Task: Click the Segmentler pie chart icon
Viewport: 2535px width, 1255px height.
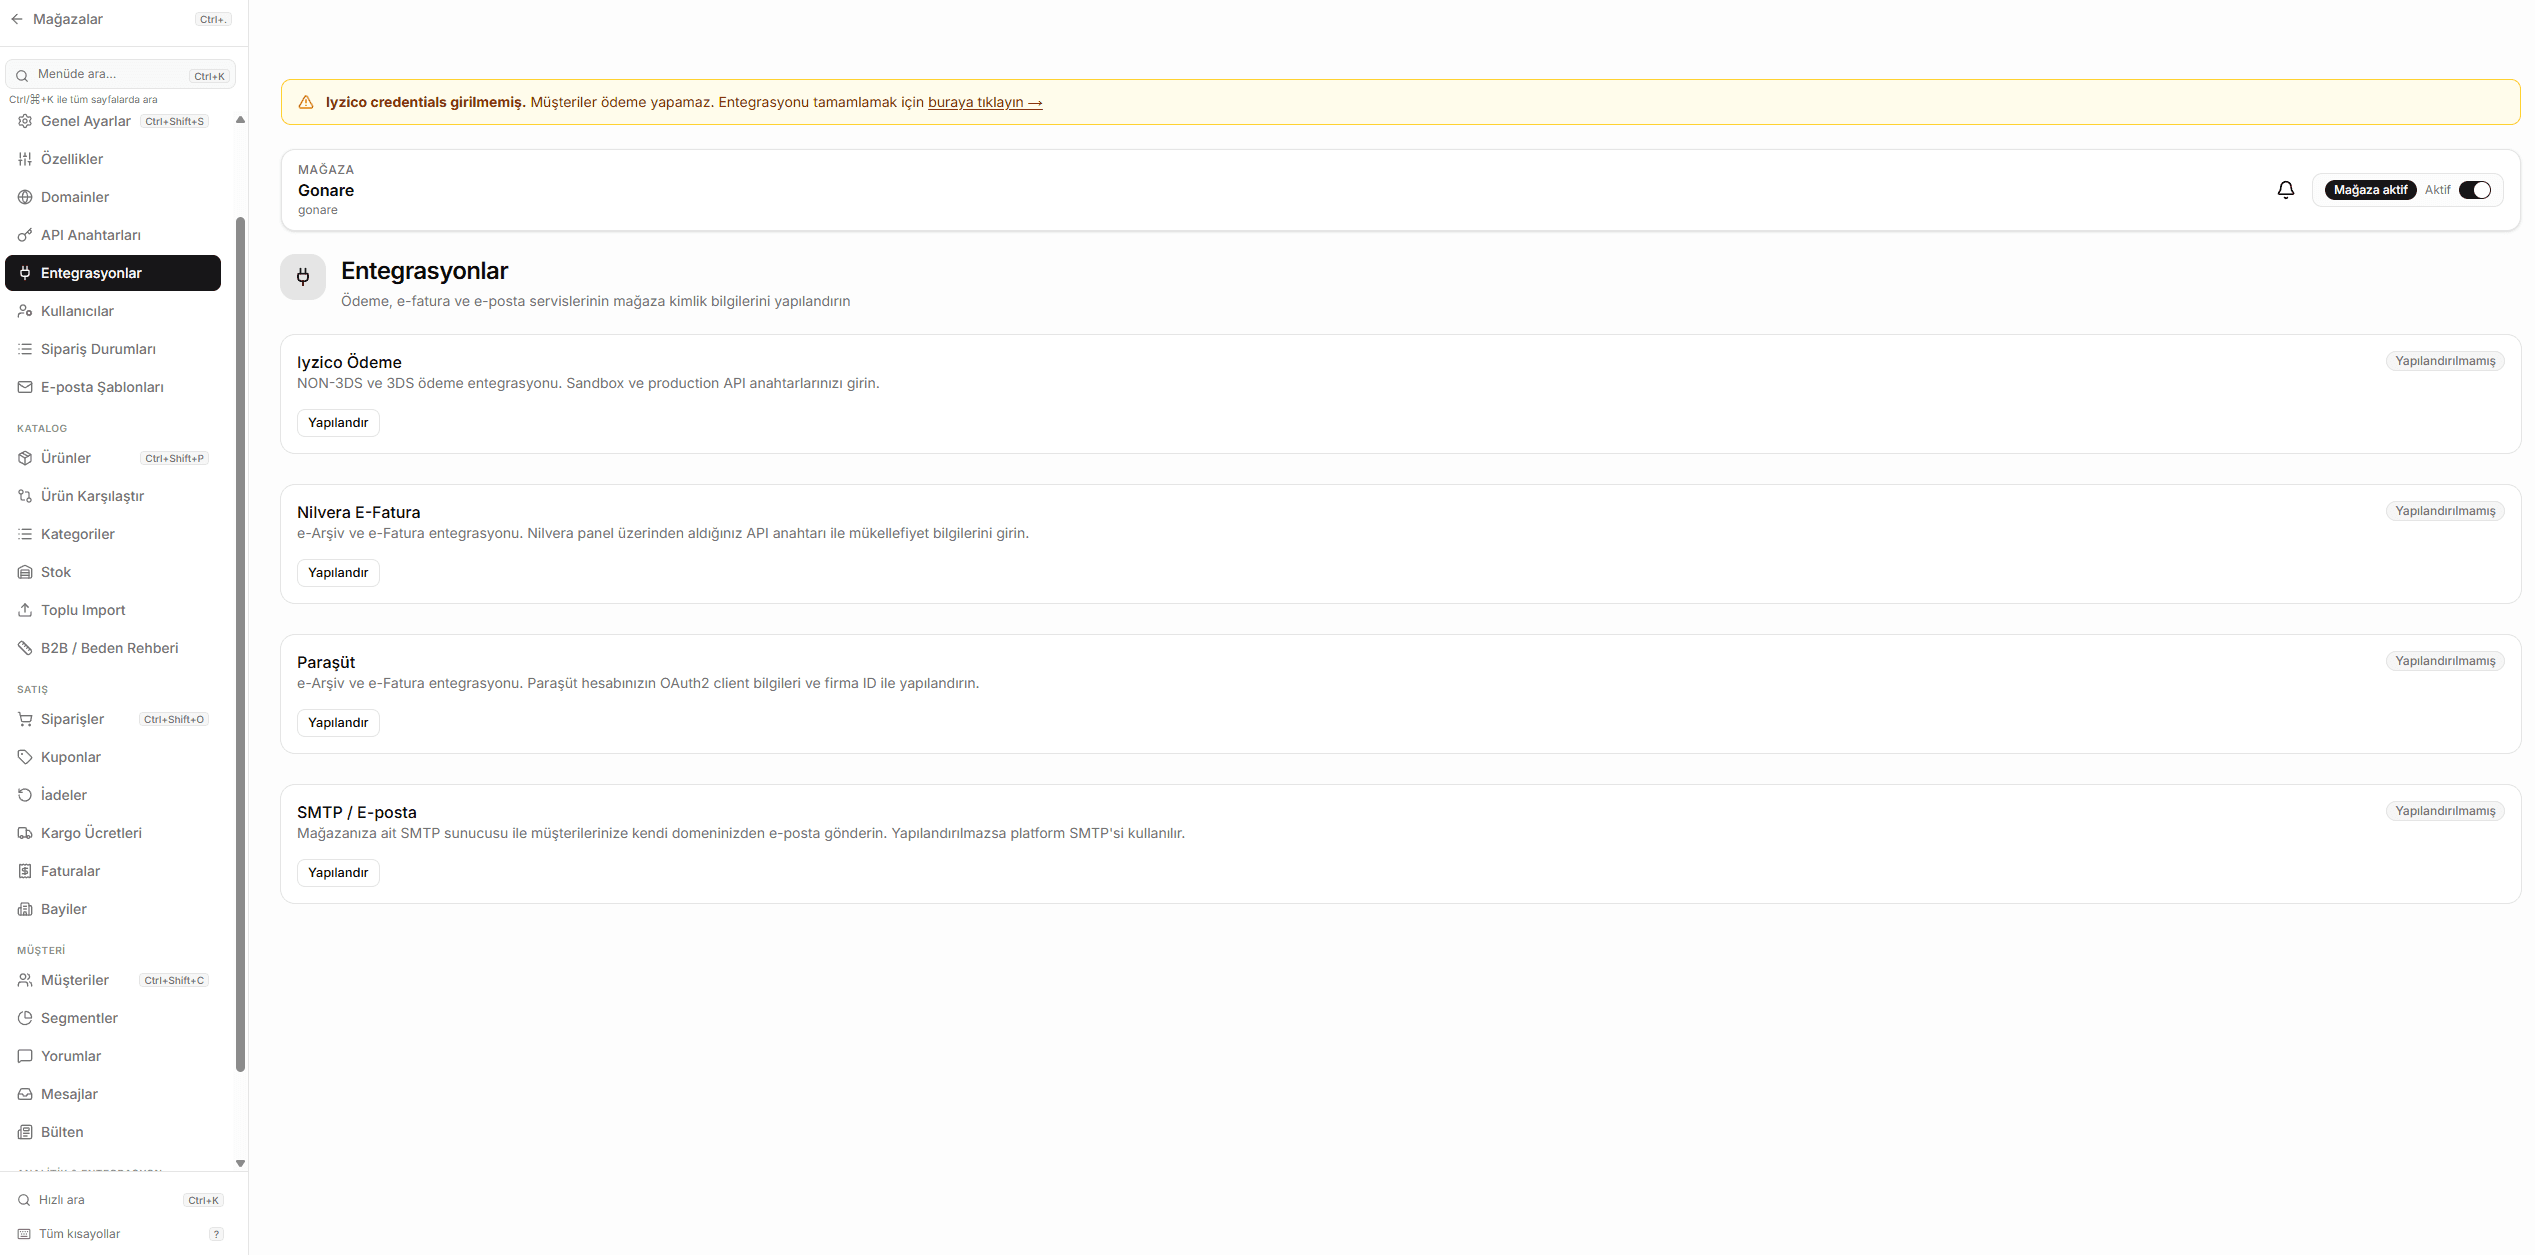Action: 25,1018
